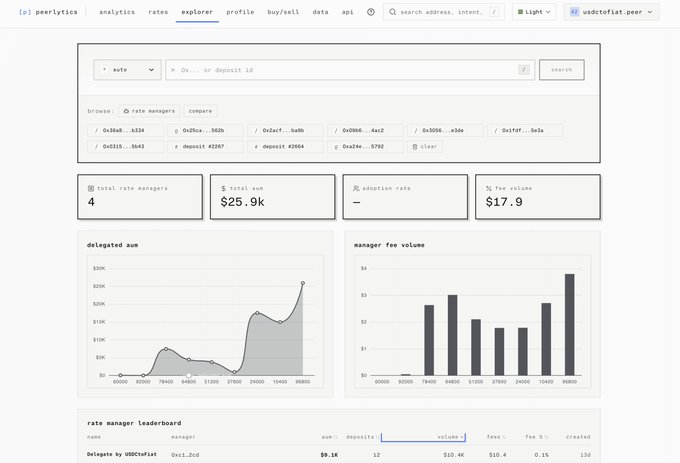Click the compare button

point(200,111)
